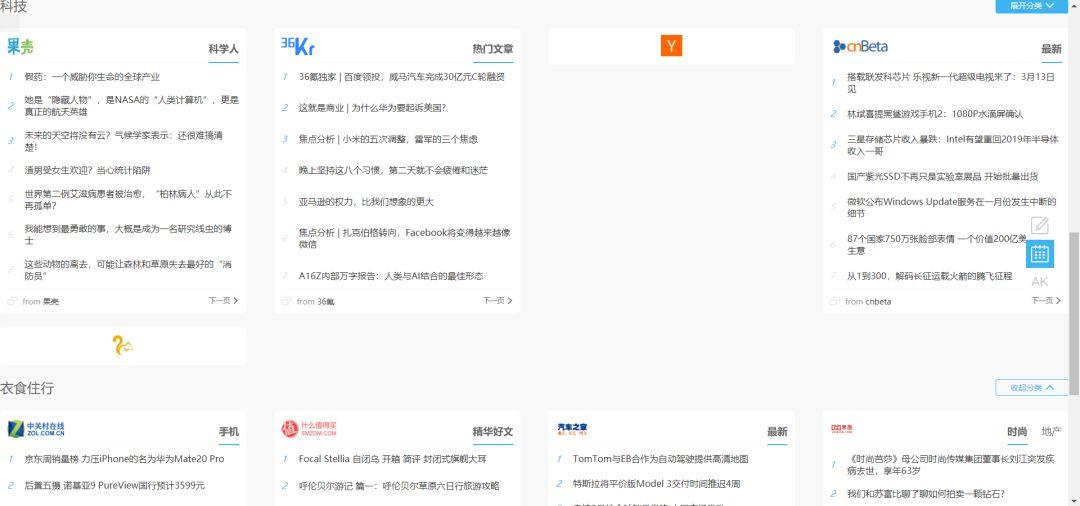Image resolution: width=1080 pixels, height=506 pixels.
Task: Open article 这些动物的离去 消防员
Action: (128, 270)
